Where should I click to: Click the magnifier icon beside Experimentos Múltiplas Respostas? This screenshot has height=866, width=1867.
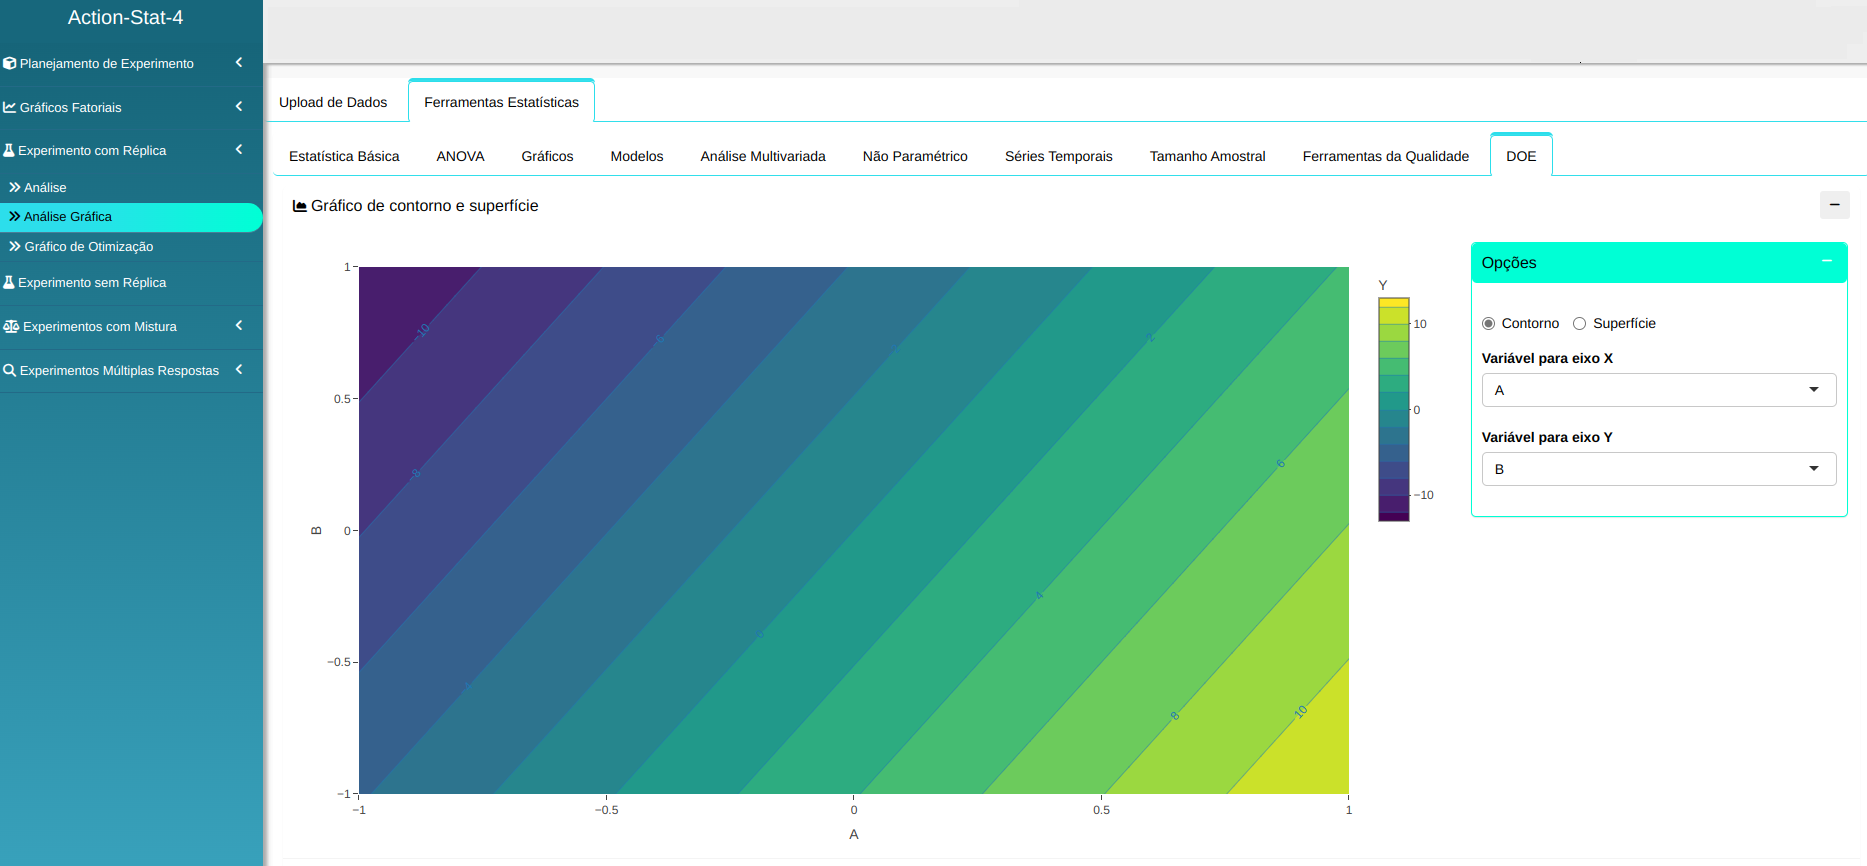(10, 370)
